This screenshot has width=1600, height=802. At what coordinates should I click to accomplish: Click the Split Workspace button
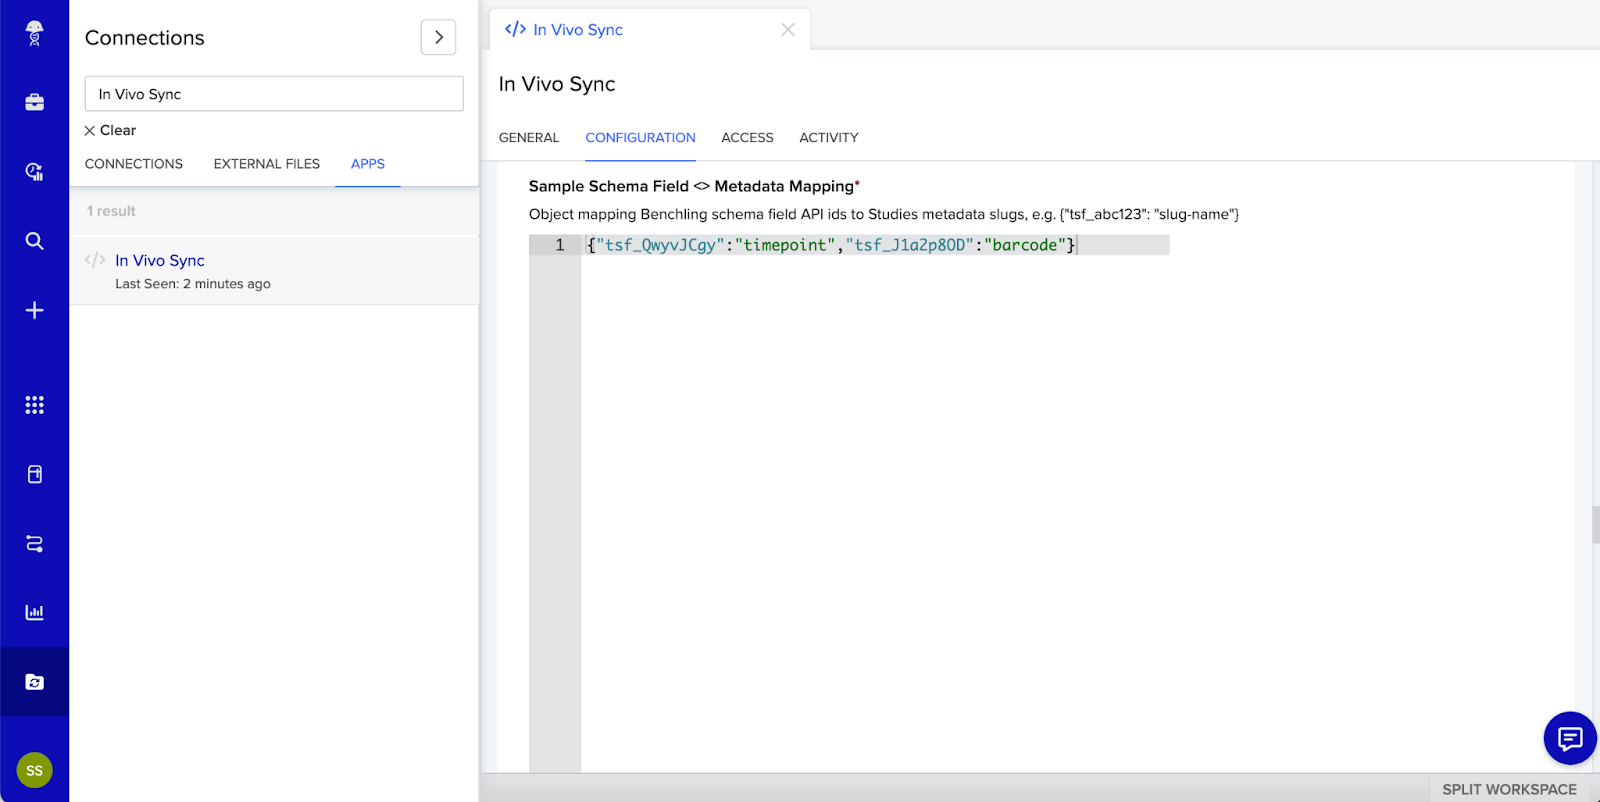1510,789
